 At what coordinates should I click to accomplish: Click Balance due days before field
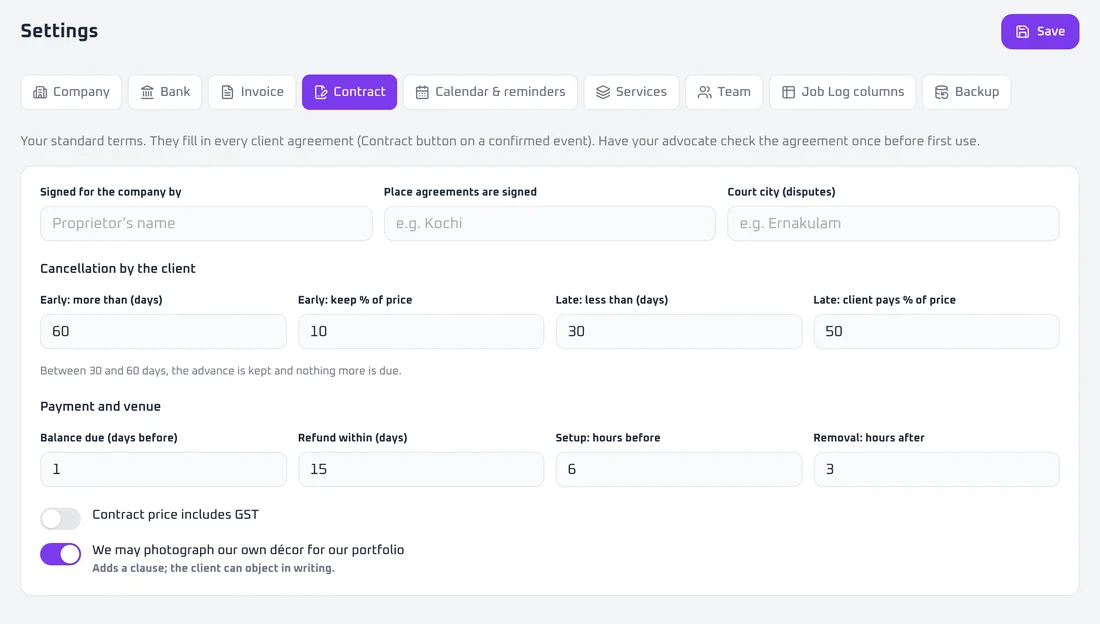(163, 469)
